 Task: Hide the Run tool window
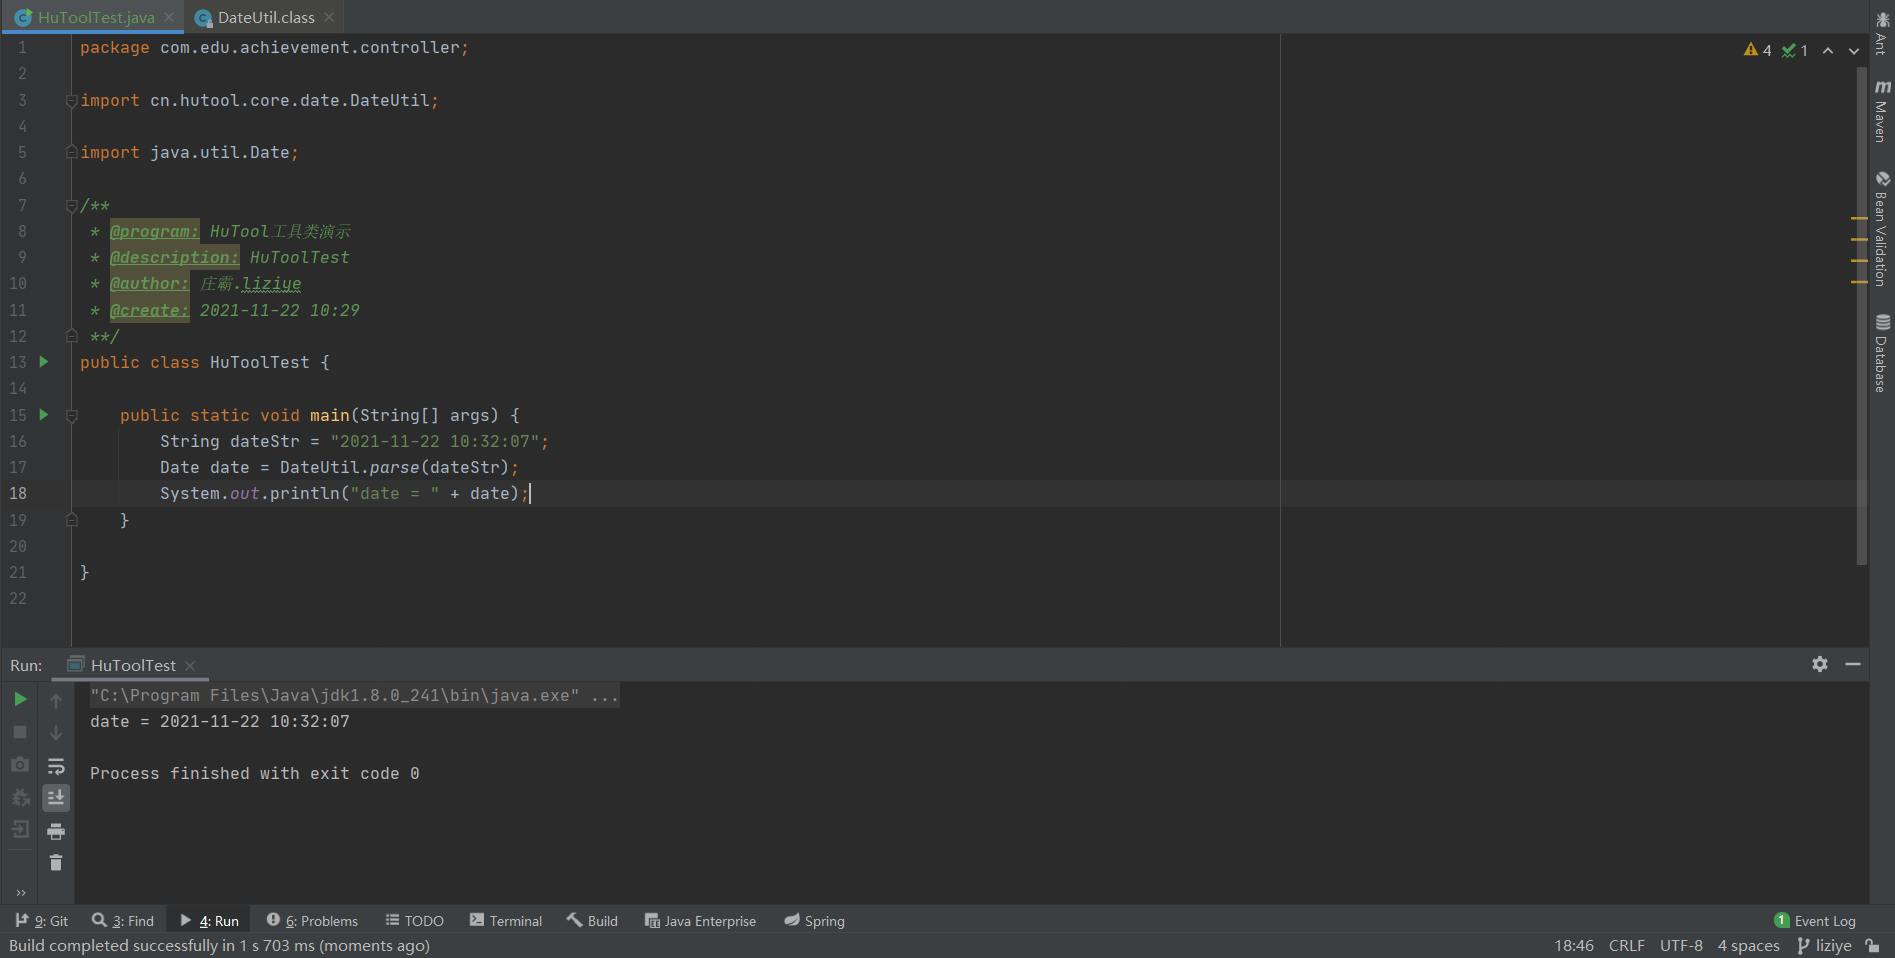point(1853,664)
